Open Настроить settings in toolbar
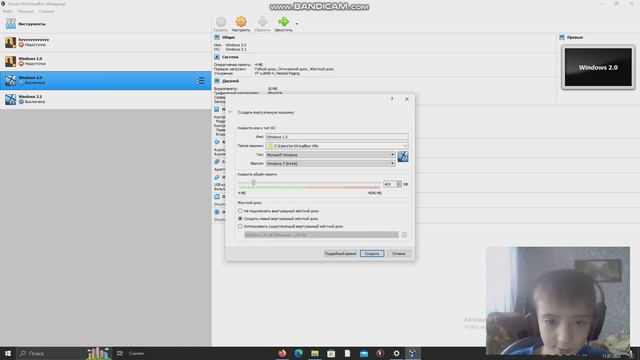 tap(241, 24)
